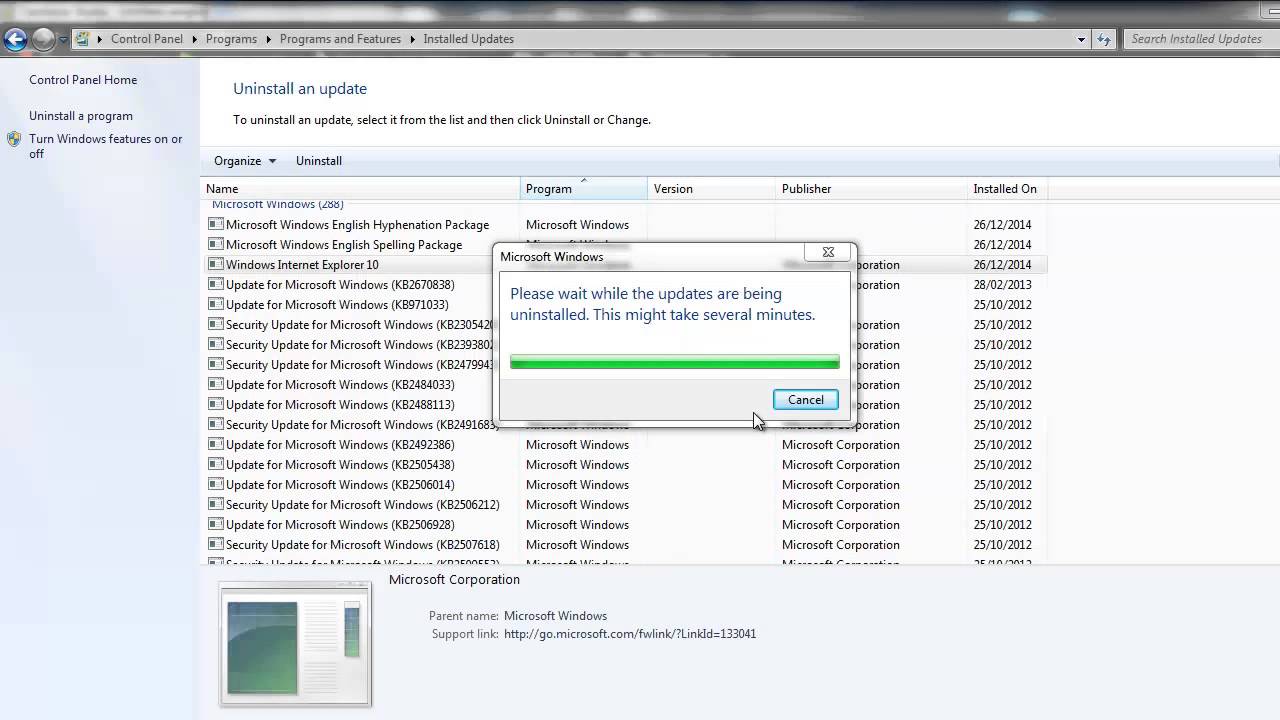Click the Forward navigation arrow button

(43, 39)
